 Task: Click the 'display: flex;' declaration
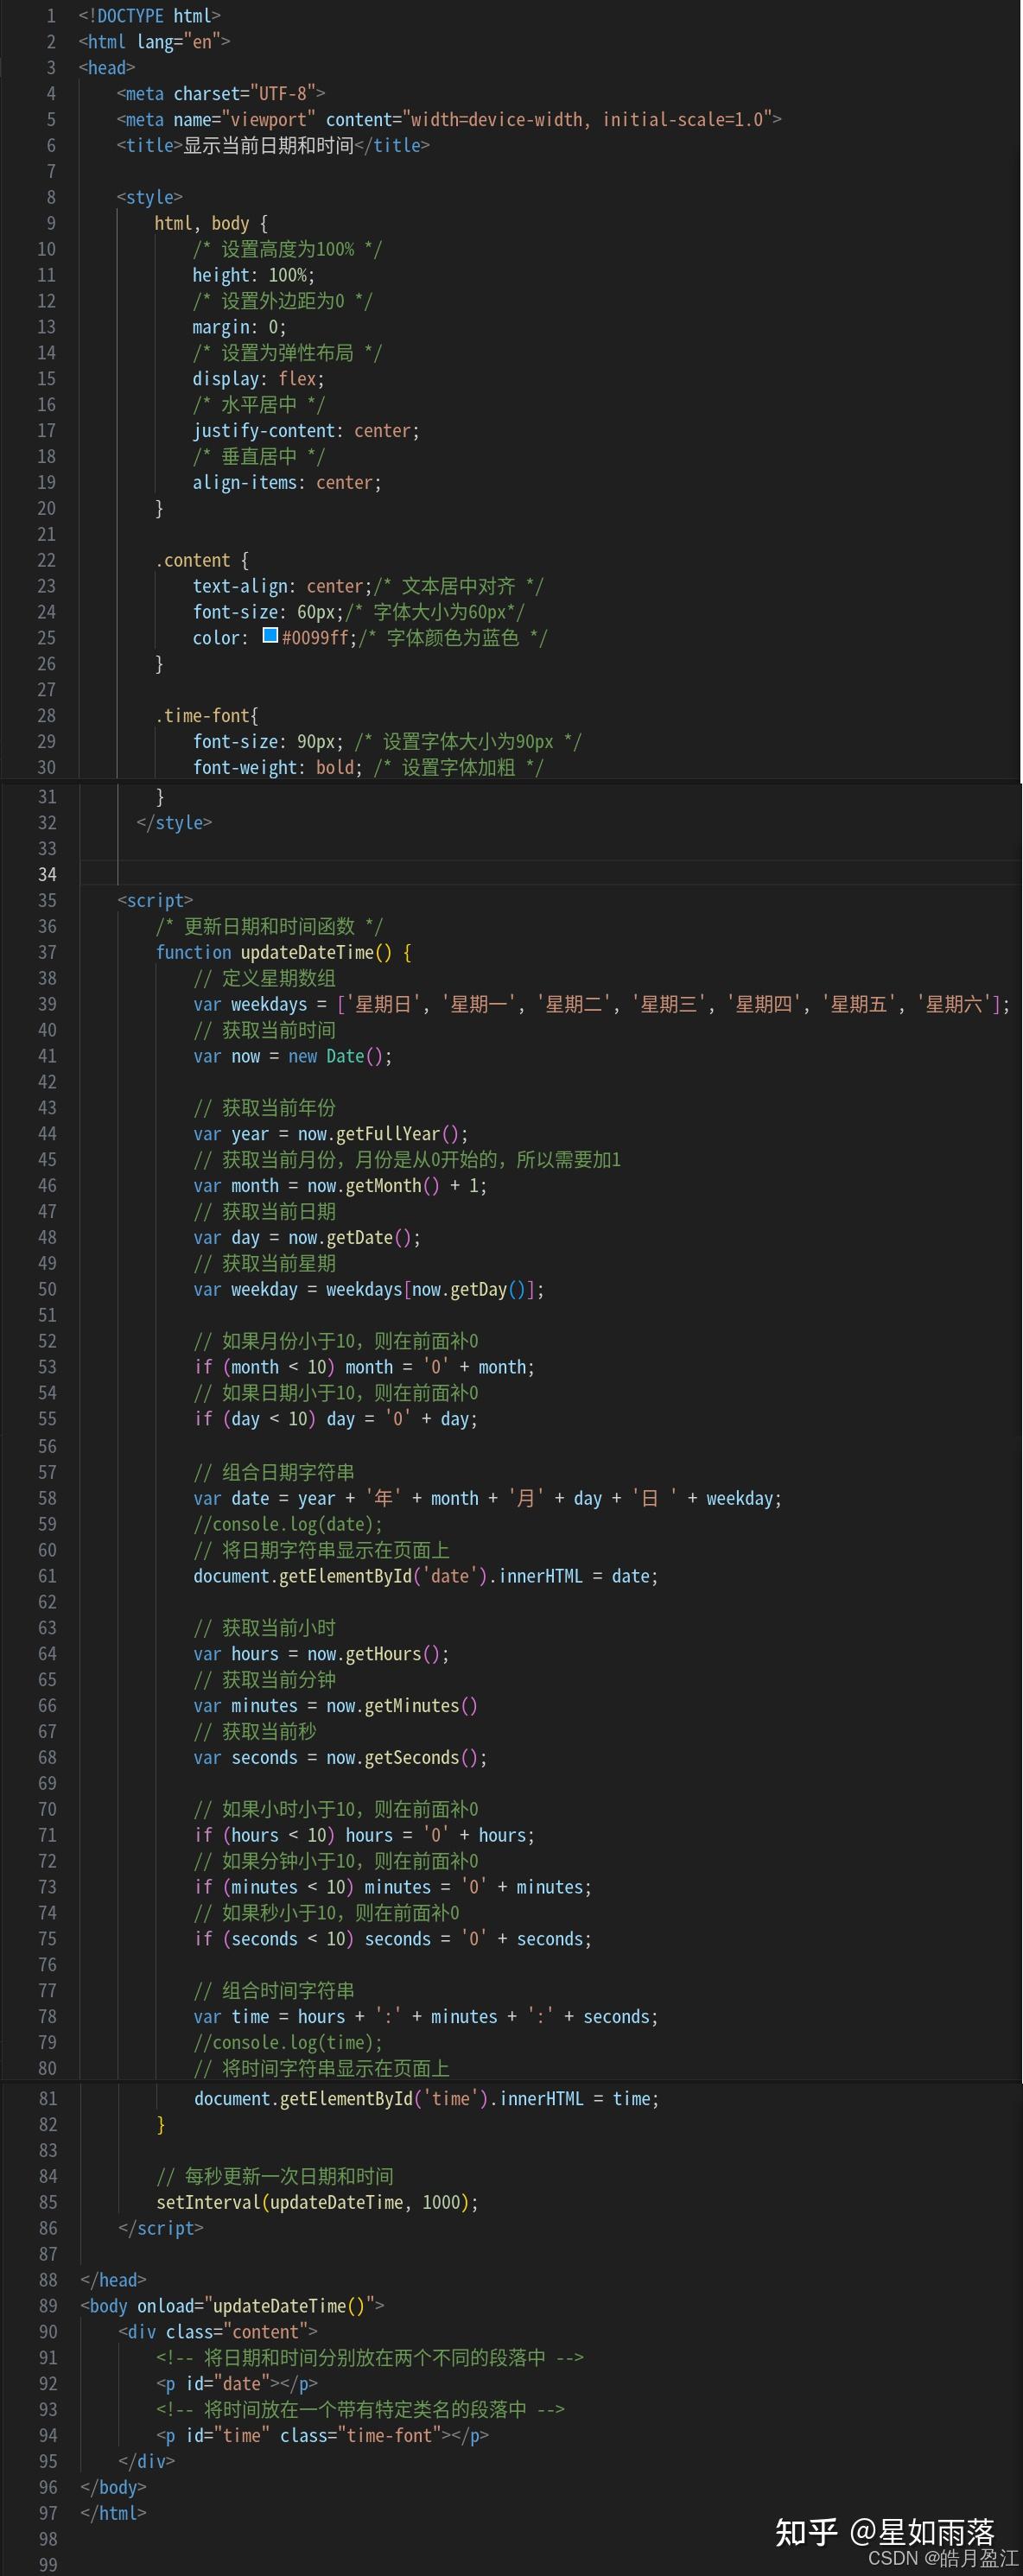click(x=259, y=380)
